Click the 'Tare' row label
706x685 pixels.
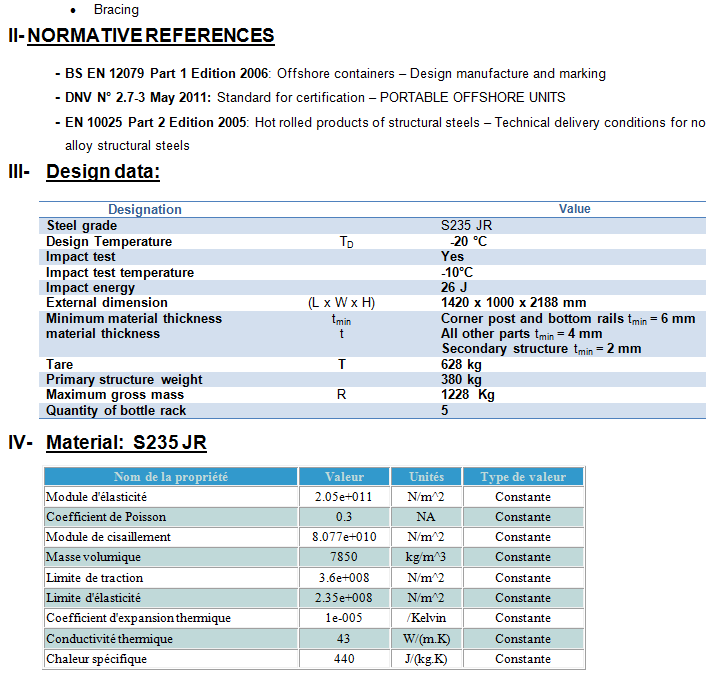click(x=59, y=364)
